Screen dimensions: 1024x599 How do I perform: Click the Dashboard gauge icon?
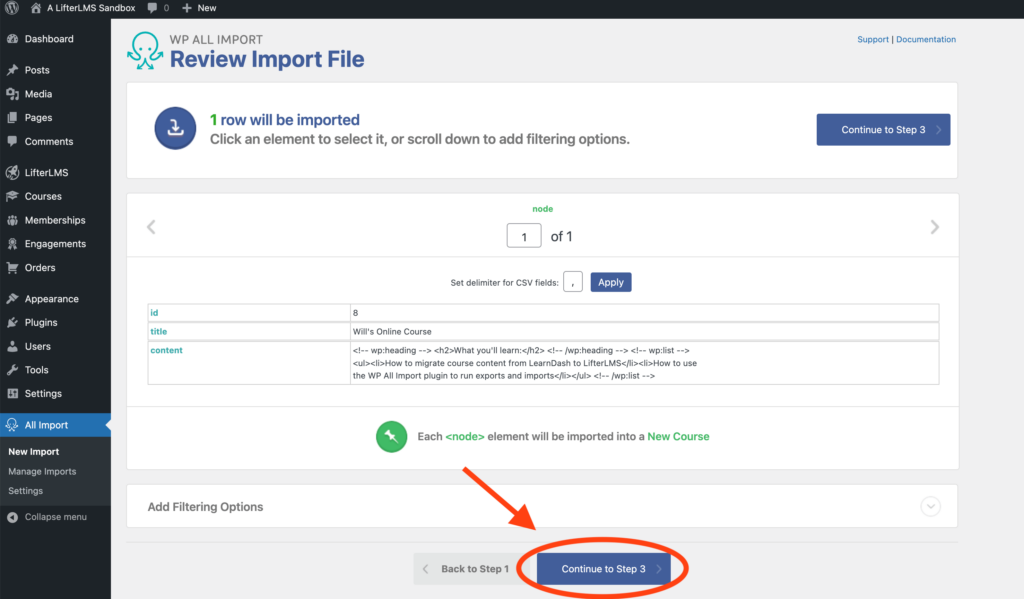click(12, 39)
